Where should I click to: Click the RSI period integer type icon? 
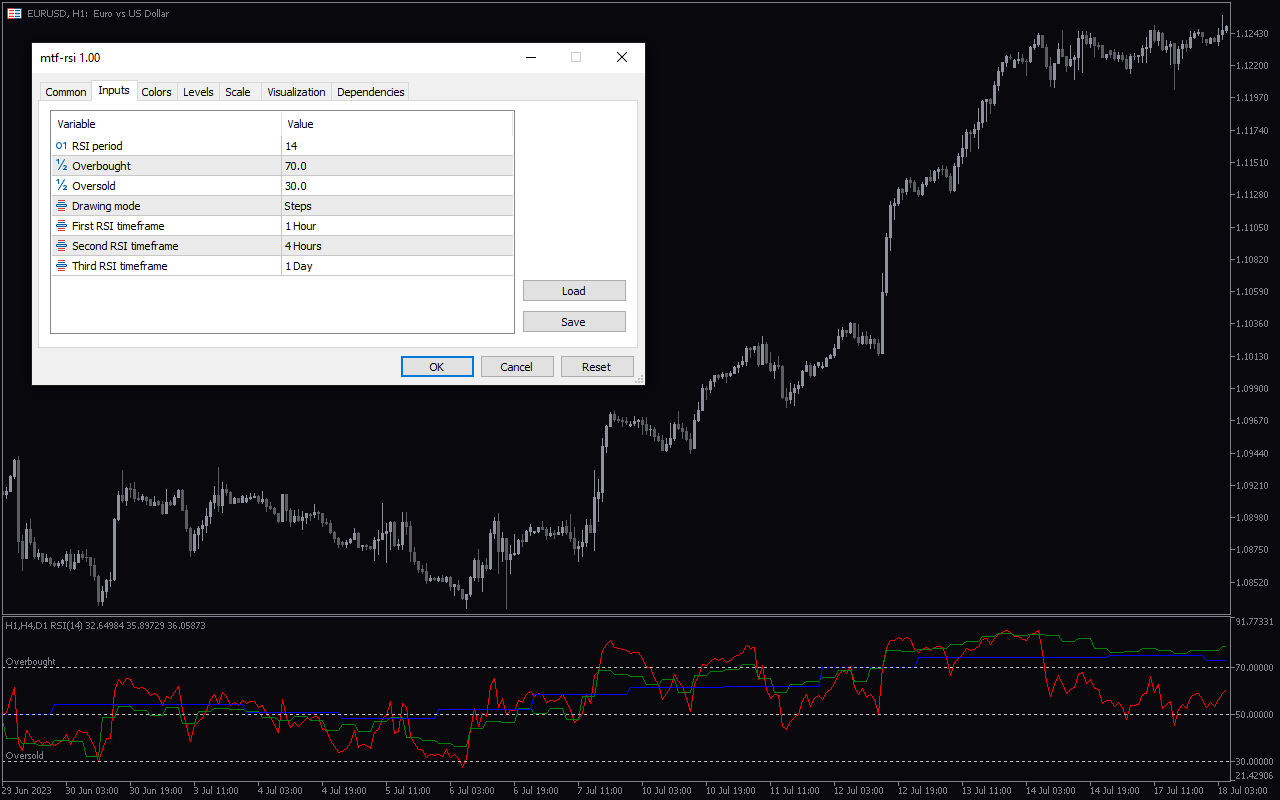61,146
